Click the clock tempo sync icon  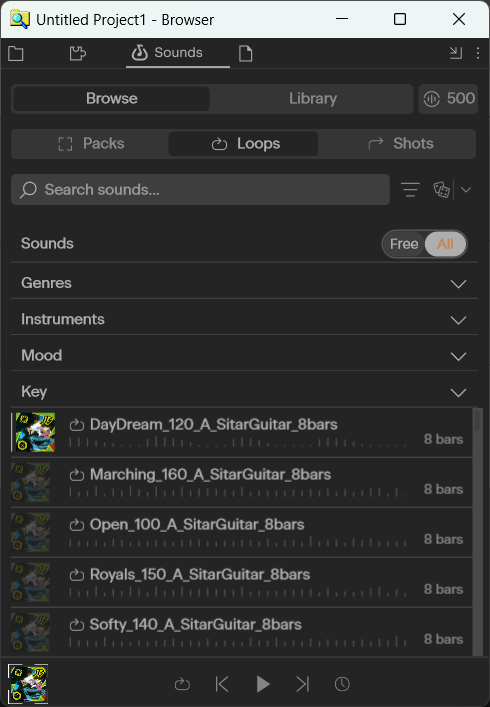(x=342, y=684)
